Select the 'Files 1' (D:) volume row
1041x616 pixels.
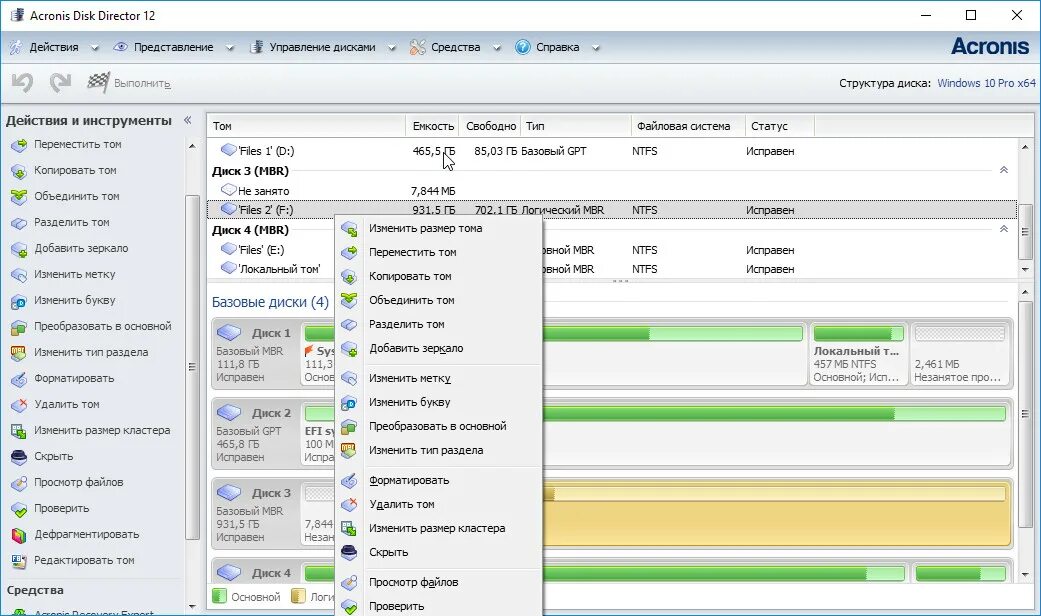tap(611, 151)
